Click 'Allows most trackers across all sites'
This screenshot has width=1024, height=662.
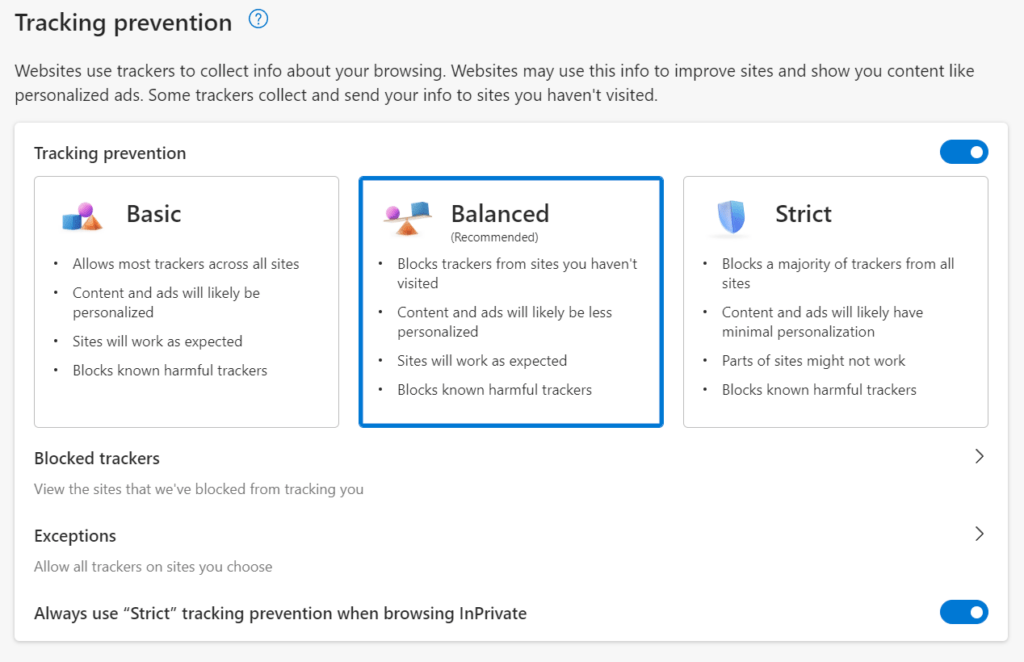185,264
